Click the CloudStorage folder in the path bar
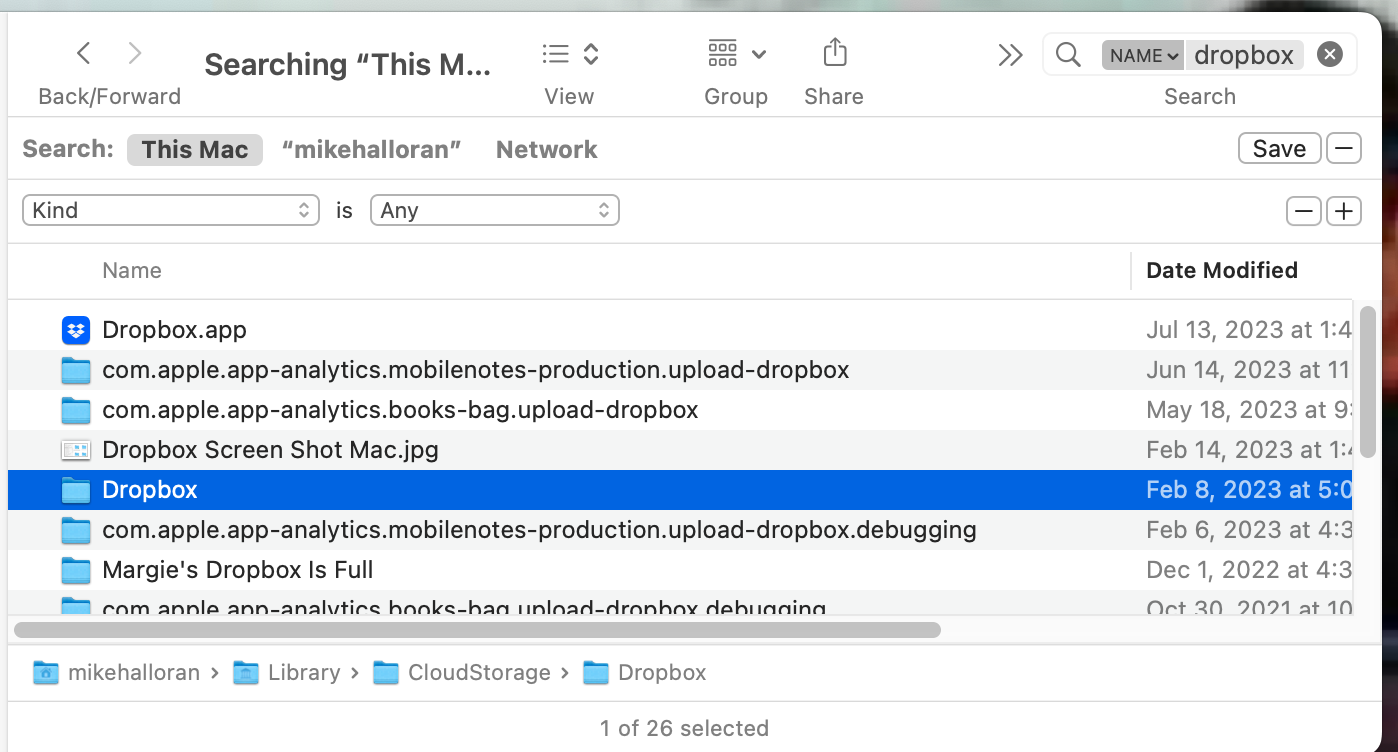Screen dimensions: 1398x752 pyautogui.click(x=462, y=673)
